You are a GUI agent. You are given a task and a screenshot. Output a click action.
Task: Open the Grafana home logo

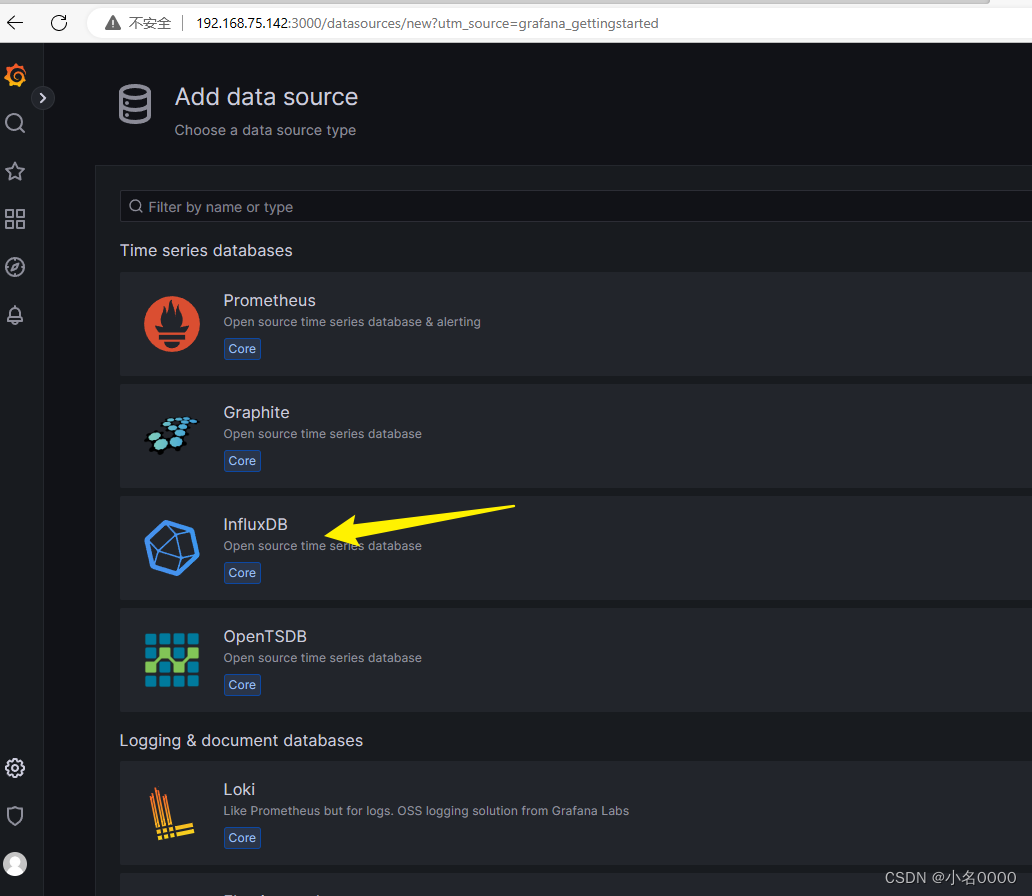coord(15,76)
